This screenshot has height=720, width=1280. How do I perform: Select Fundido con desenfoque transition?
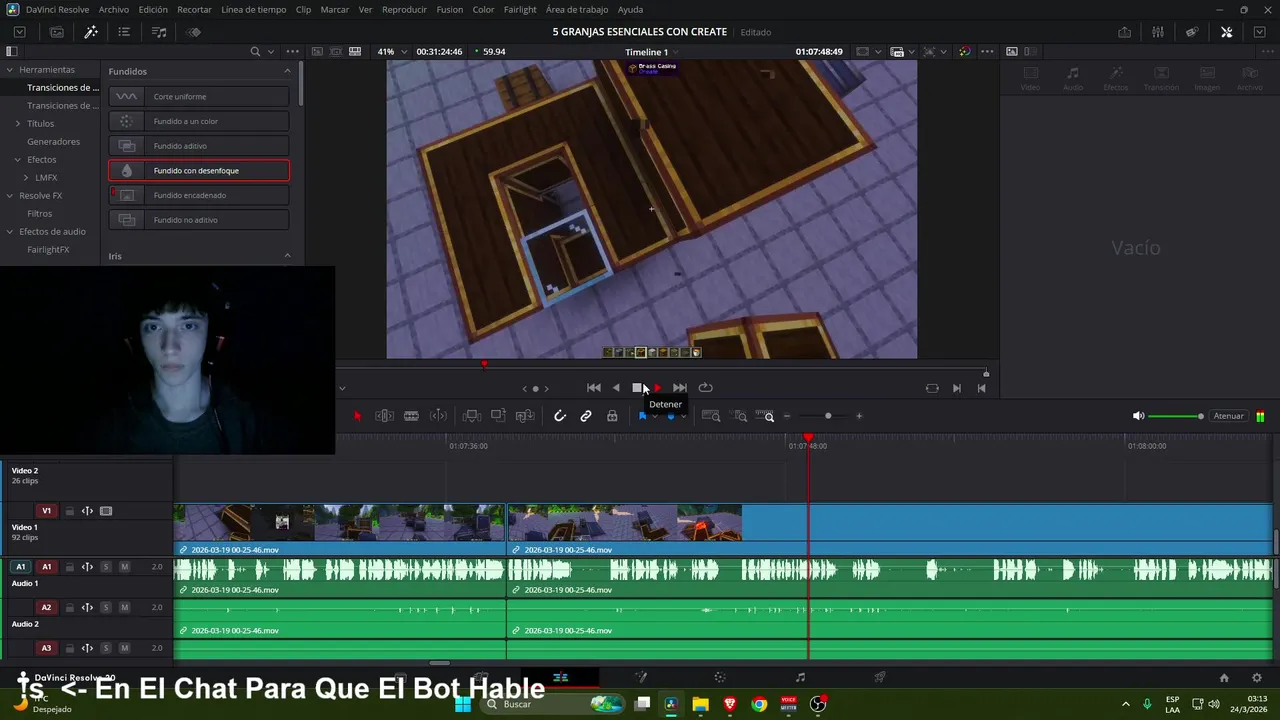[199, 171]
